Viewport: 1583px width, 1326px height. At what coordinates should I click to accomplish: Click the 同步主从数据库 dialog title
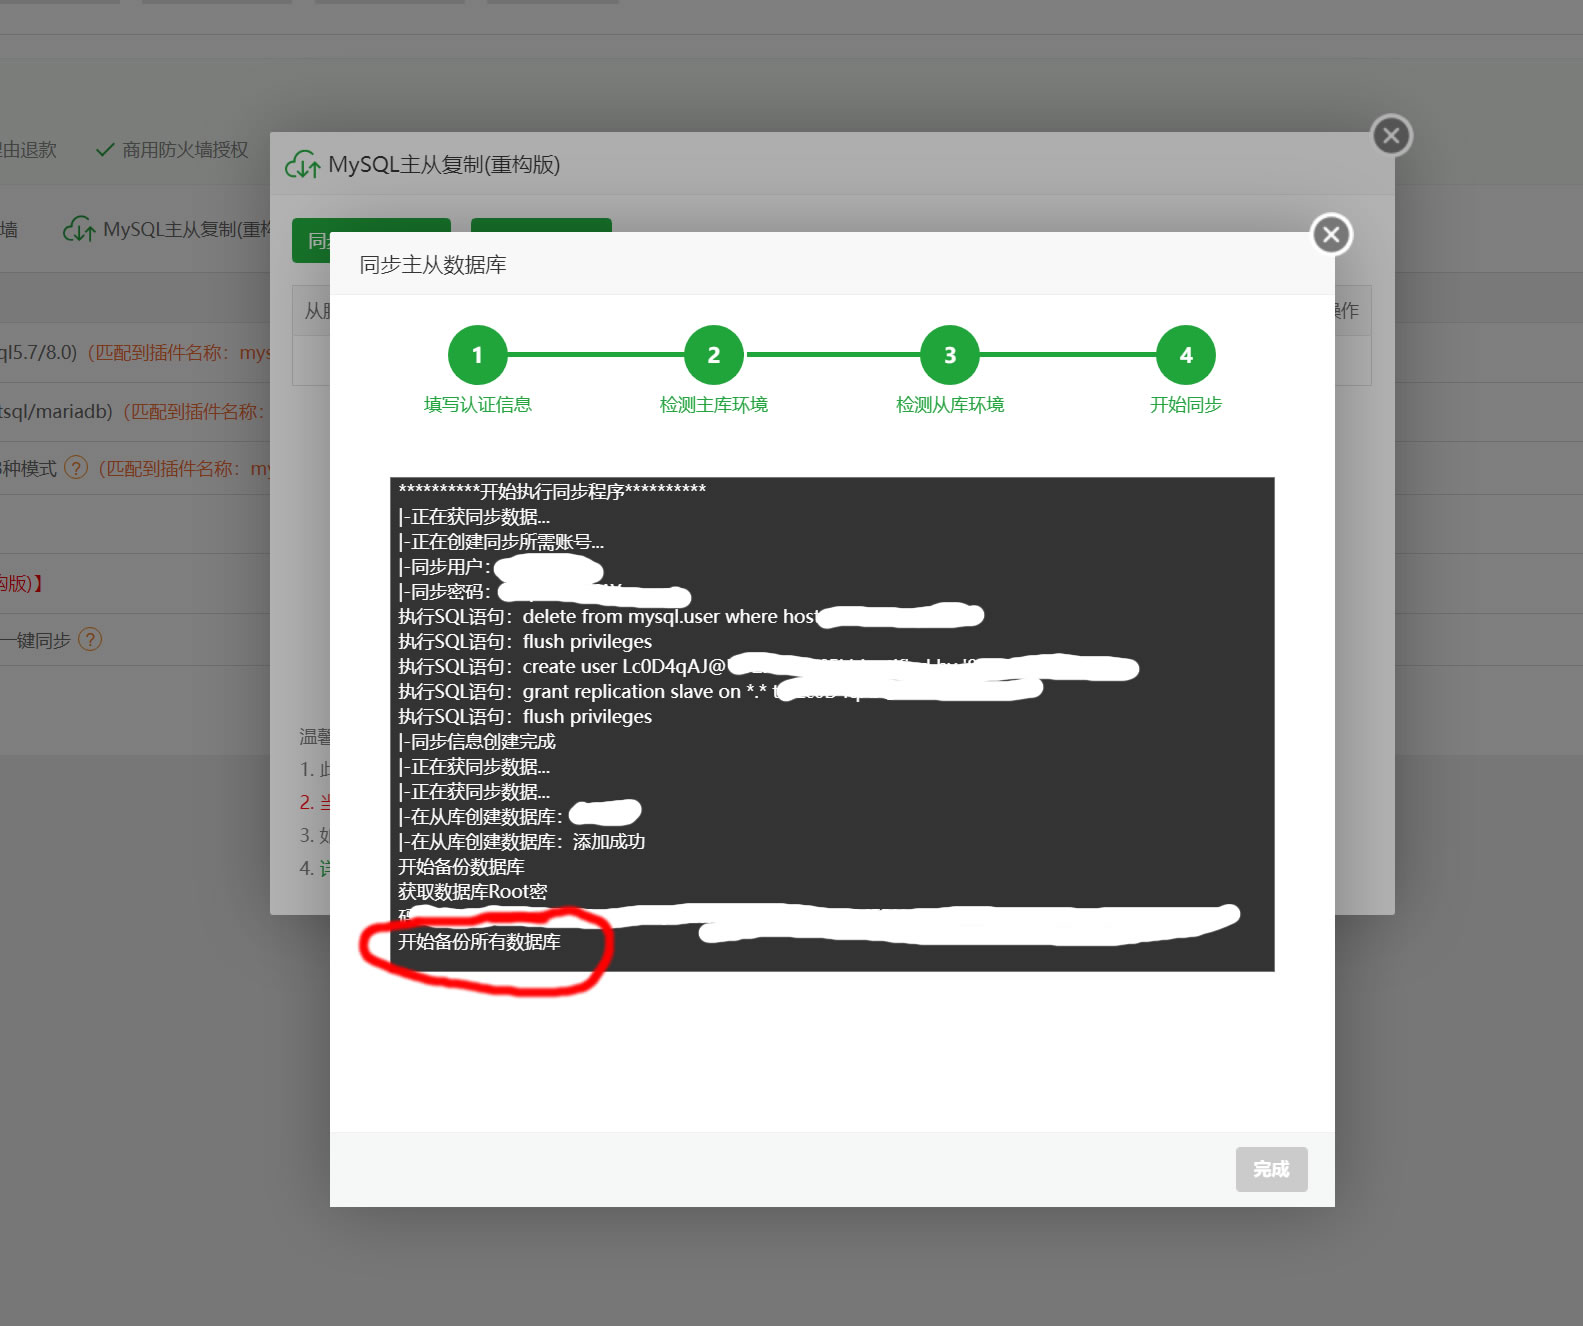[x=433, y=265]
